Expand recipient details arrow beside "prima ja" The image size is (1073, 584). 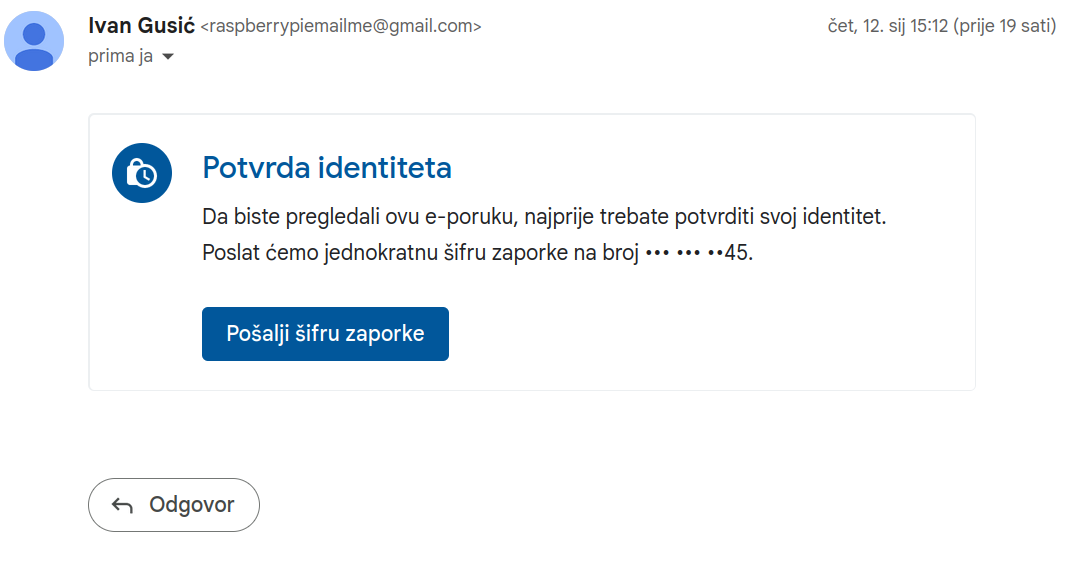coord(168,57)
